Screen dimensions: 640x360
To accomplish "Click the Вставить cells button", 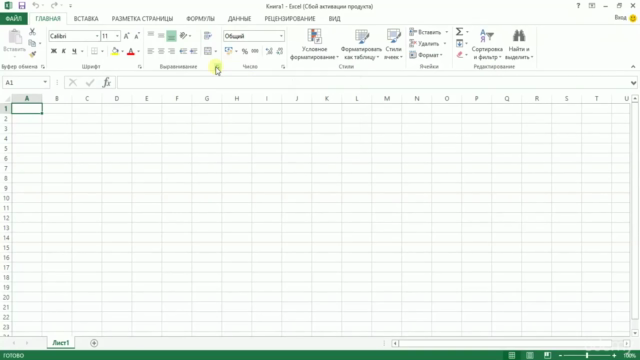I will (425, 32).
